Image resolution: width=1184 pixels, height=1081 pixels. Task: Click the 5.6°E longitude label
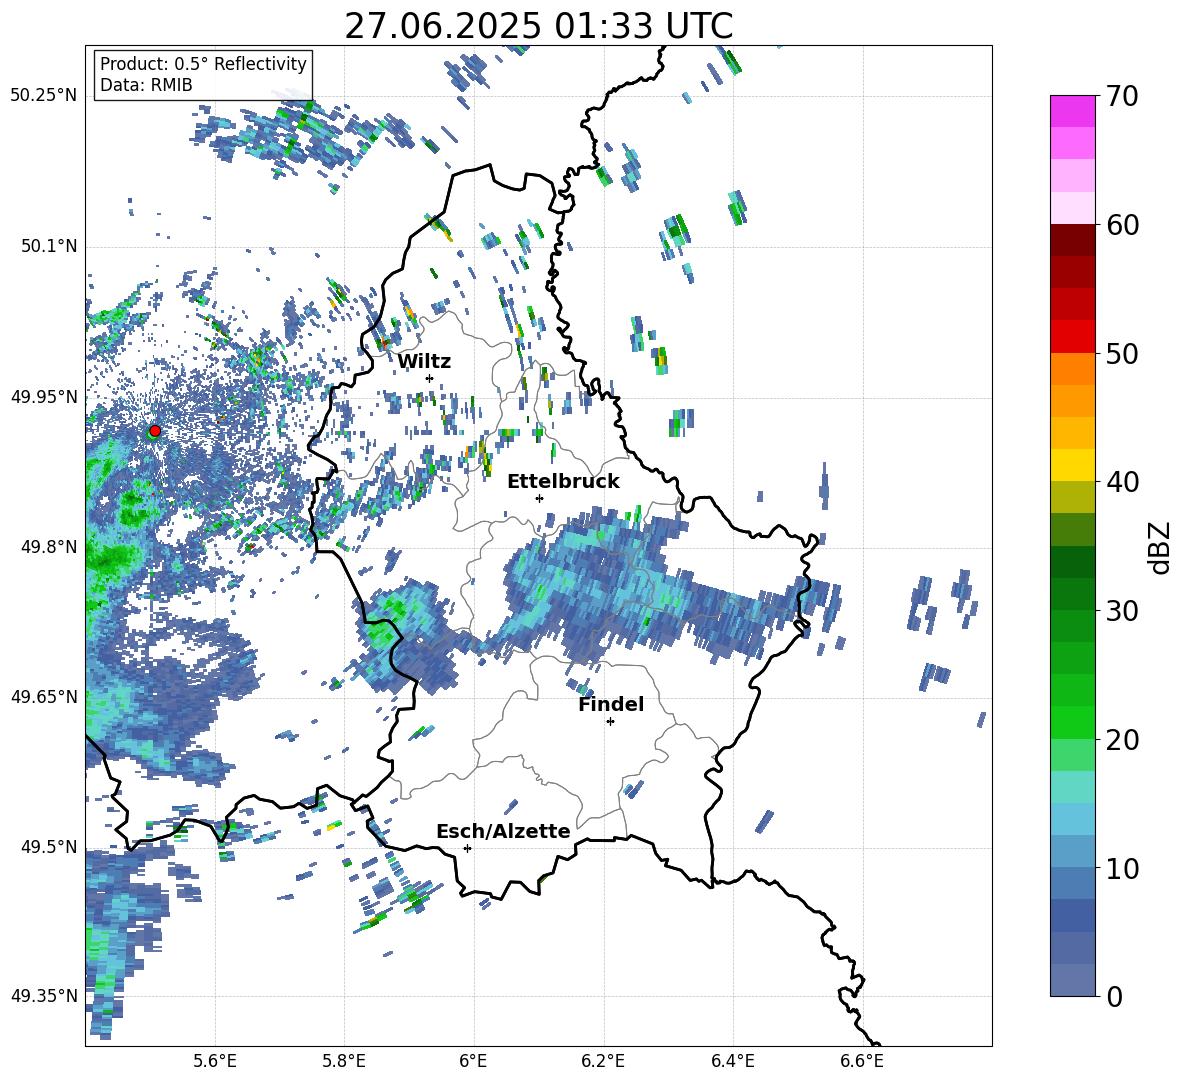[215, 1061]
